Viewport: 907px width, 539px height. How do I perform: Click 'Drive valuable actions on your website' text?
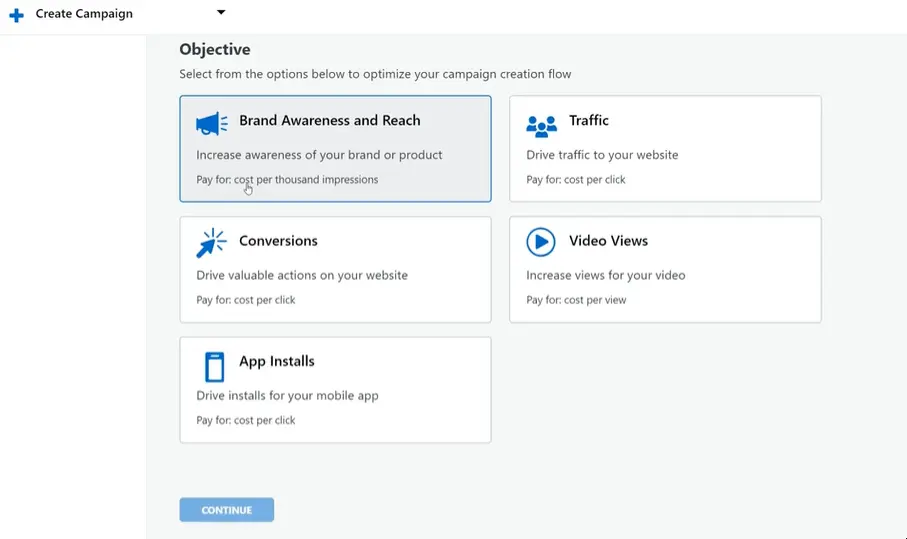302,275
